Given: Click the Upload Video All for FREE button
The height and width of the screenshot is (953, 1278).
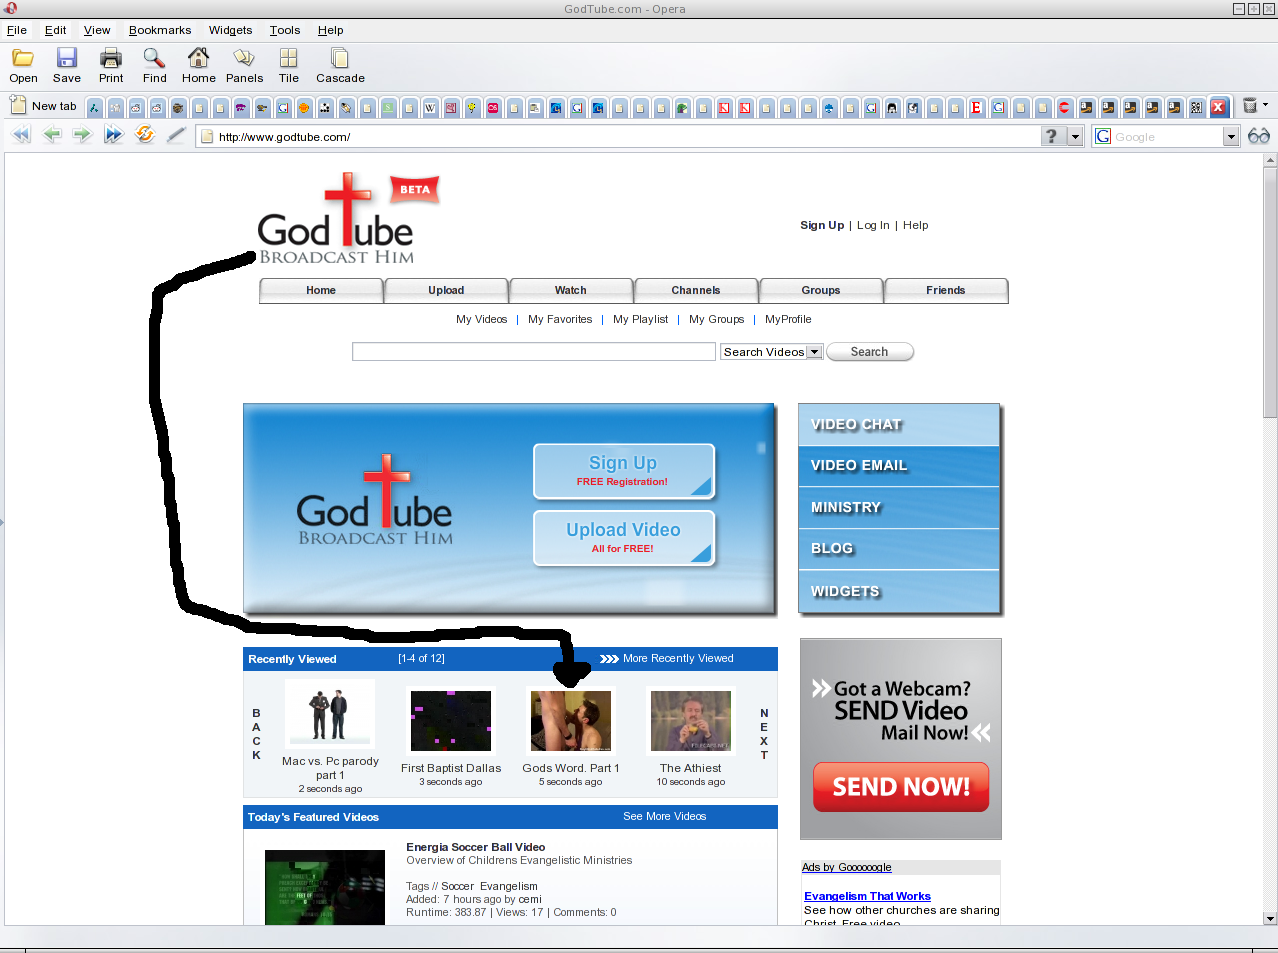Looking at the screenshot, I should pyautogui.click(x=624, y=538).
